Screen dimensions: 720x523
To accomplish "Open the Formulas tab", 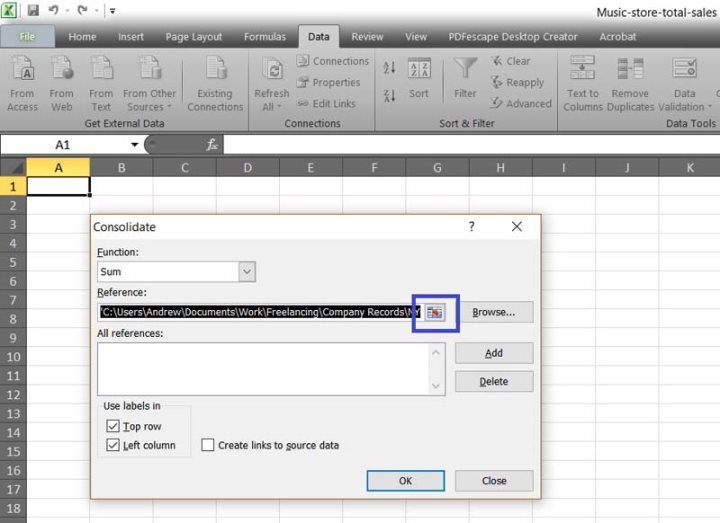I will (265, 37).
